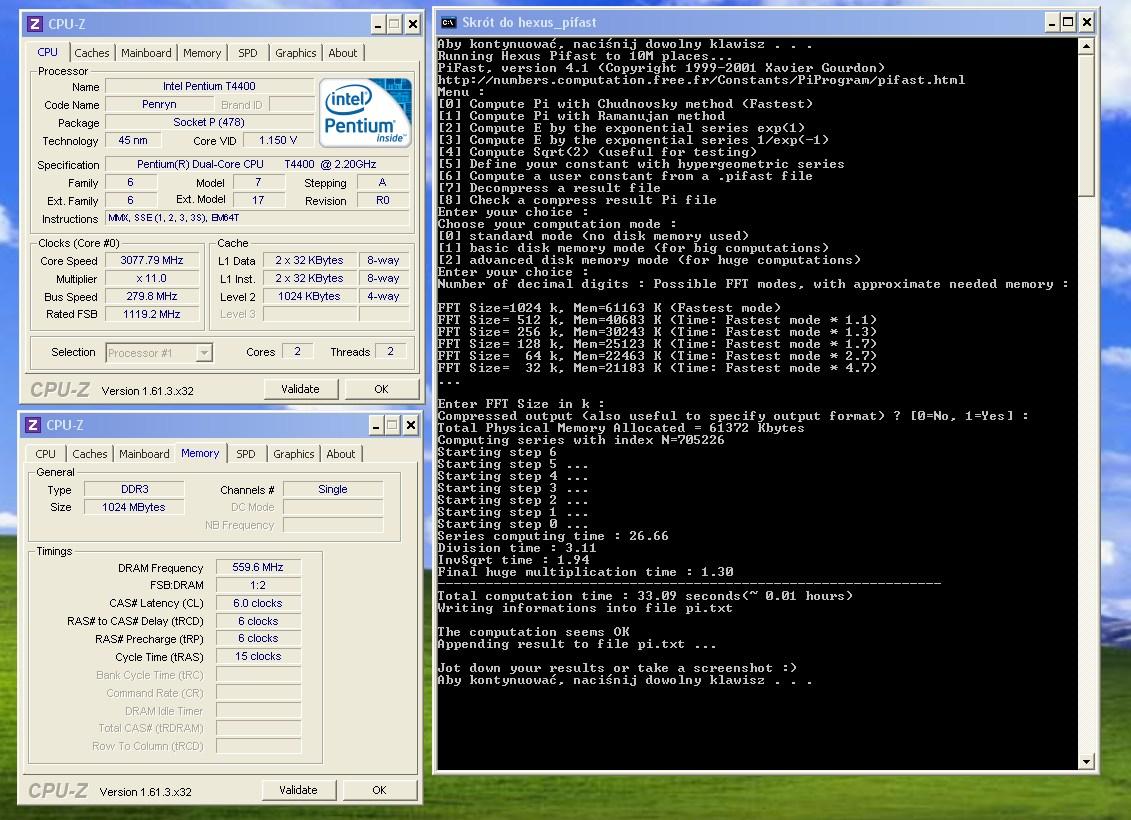
Task: Click the Cycle Time (tRAS) value 15 clocks
Action: (x=258, y=656)
